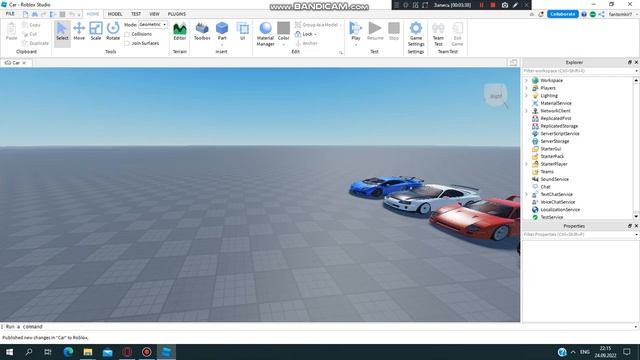Switch to the MODEL tab

pos(115,14)
